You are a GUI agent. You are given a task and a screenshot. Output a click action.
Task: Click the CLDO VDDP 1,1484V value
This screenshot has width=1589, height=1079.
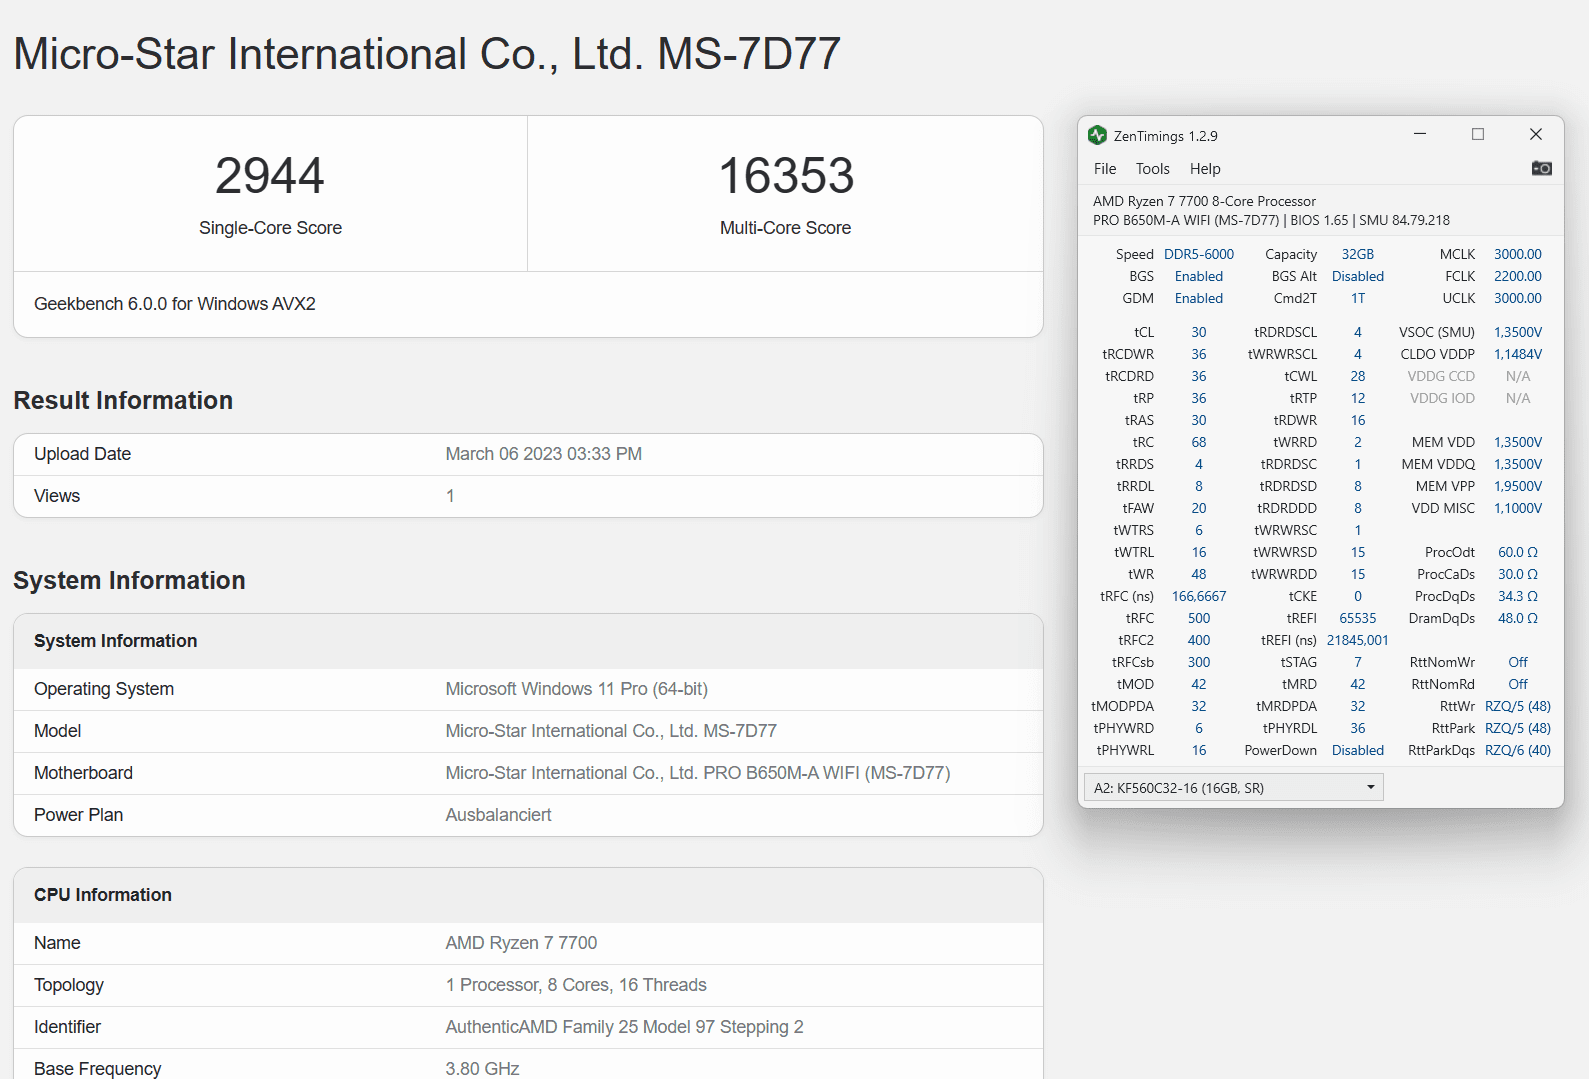[1518, 354]
